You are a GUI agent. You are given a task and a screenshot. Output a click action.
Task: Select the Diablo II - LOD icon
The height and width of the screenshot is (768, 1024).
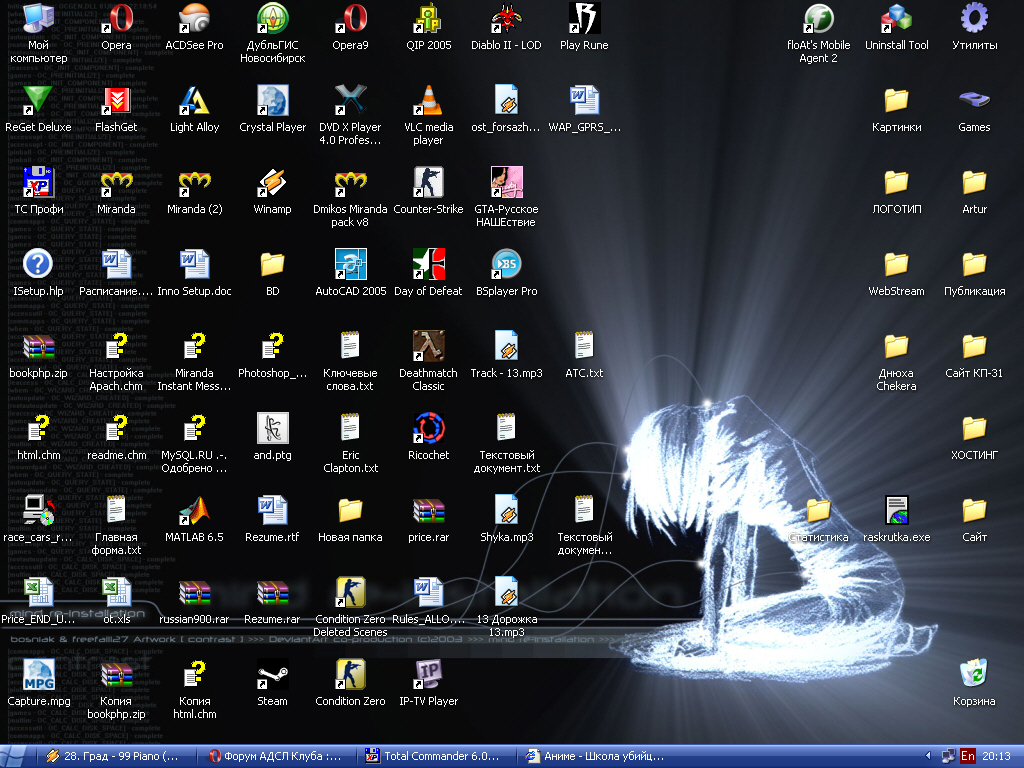pos(506,18)
